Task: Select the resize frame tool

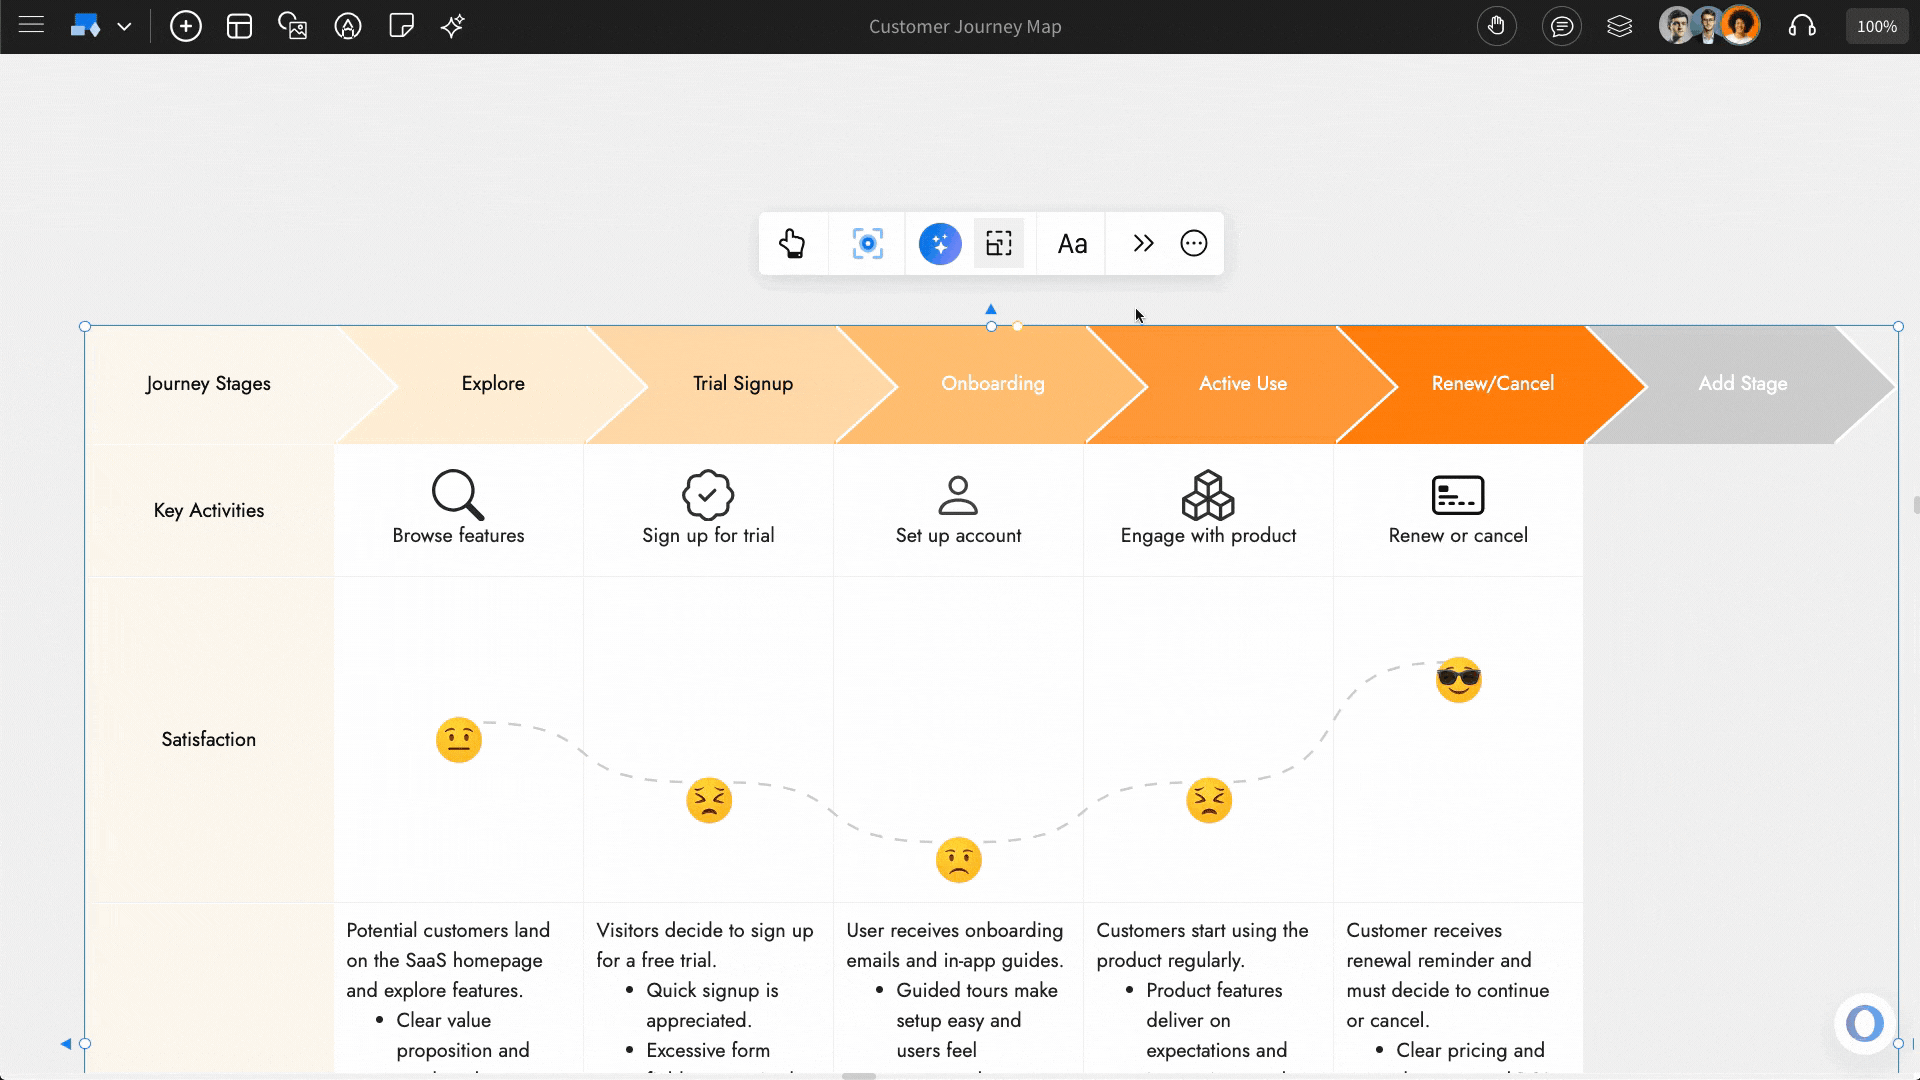Action: pyautogui.click(x=999, y=243)
